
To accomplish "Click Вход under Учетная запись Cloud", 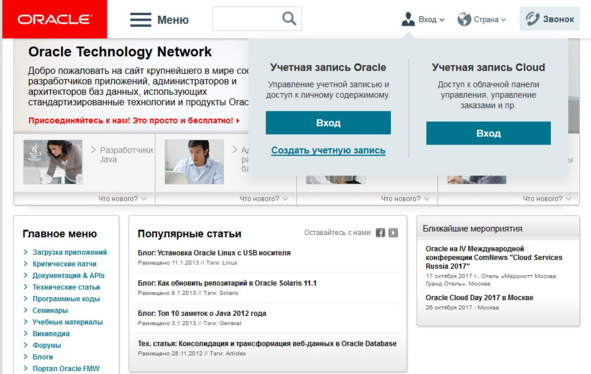I will [x=488, y=133].
